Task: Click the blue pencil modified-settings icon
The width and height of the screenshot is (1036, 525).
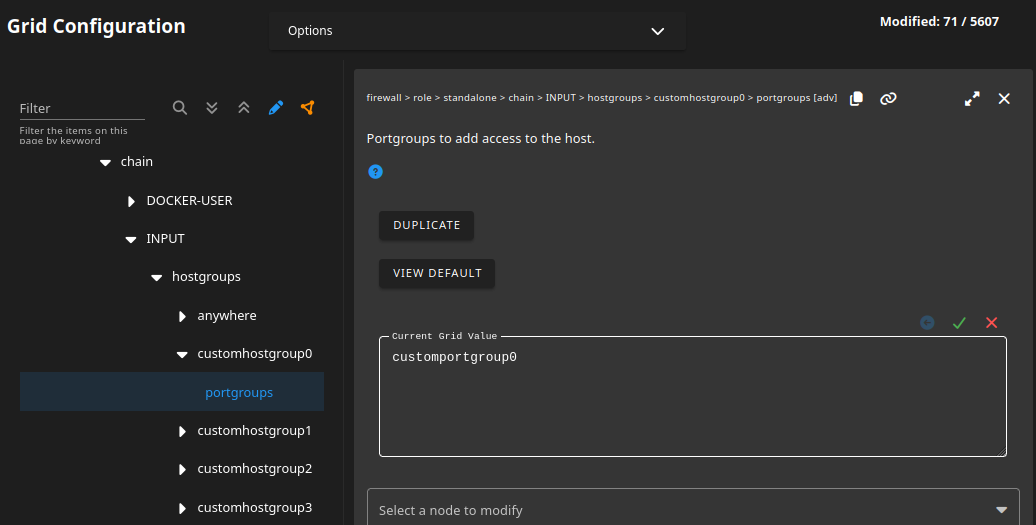Action: (276, 108)
